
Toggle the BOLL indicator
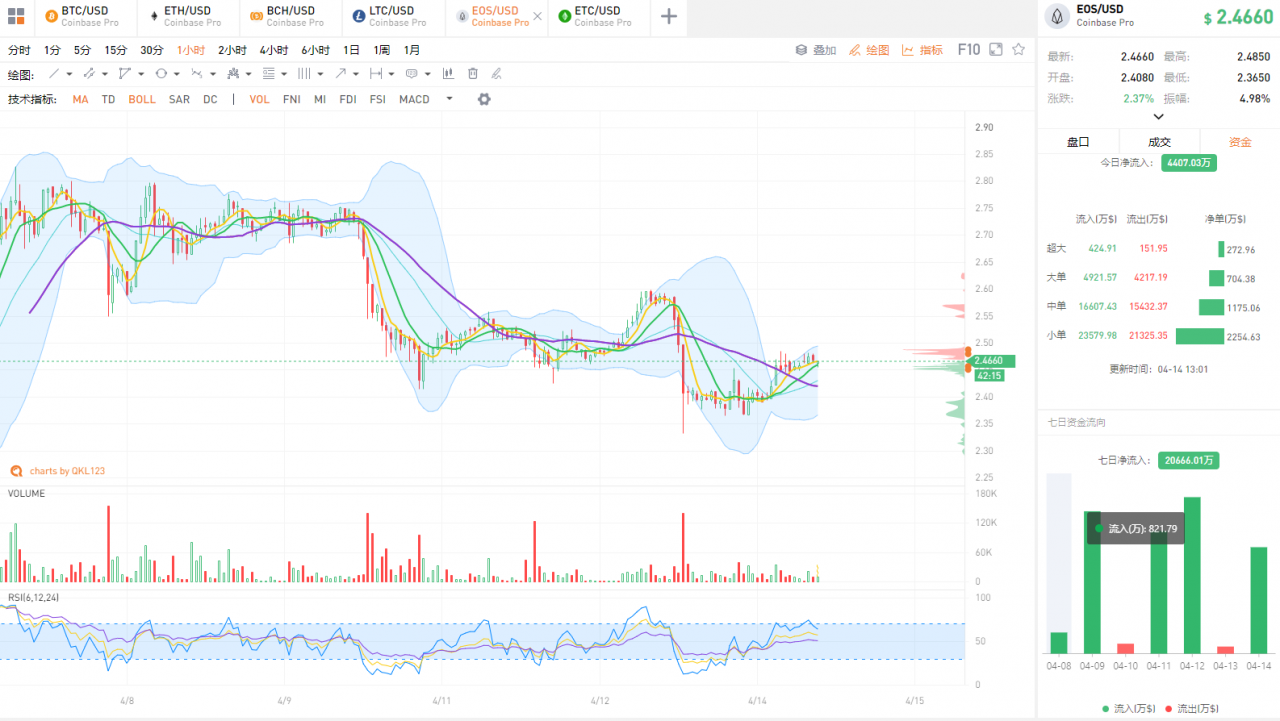(x=142, y=99)
